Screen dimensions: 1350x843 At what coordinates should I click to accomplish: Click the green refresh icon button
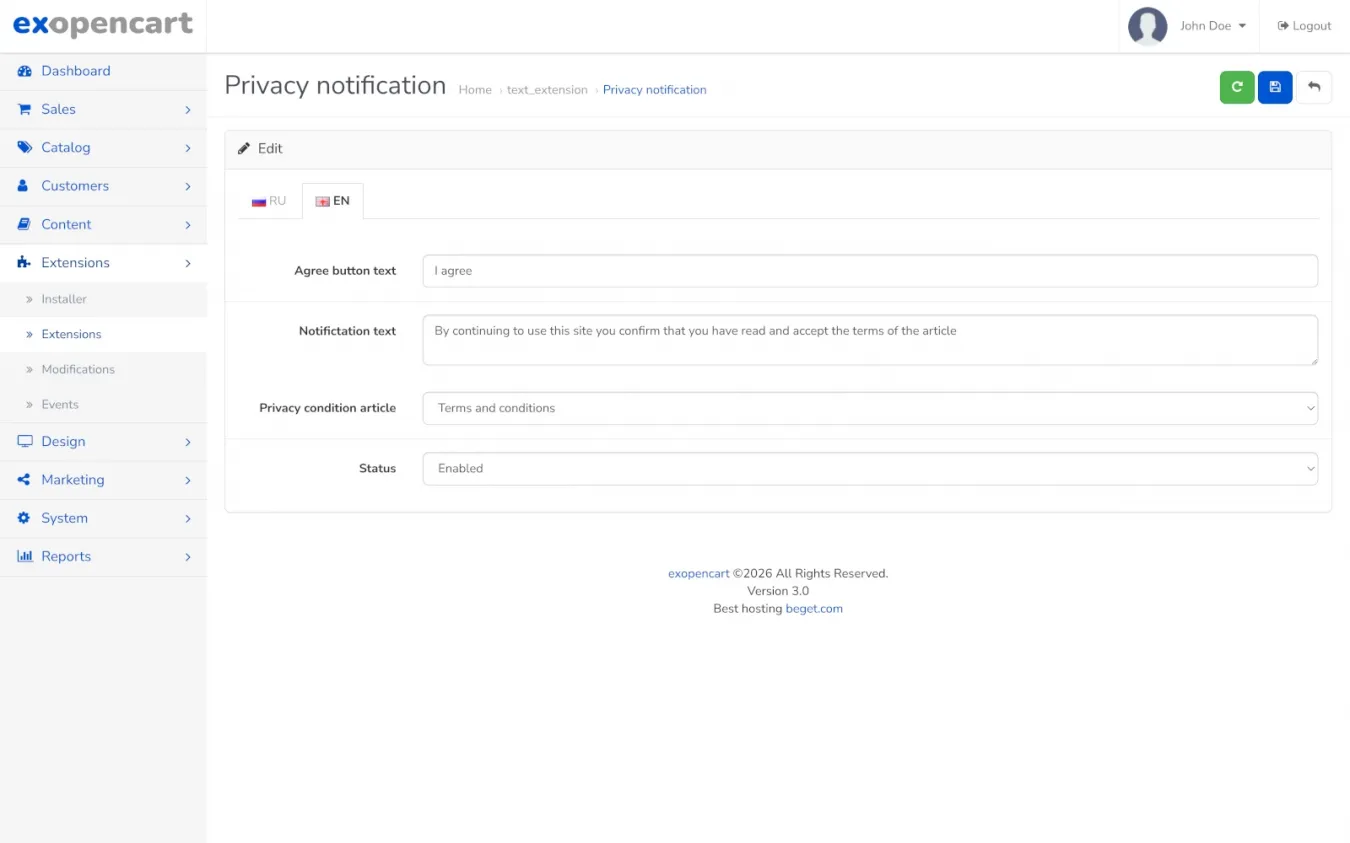click(1236, 88)
